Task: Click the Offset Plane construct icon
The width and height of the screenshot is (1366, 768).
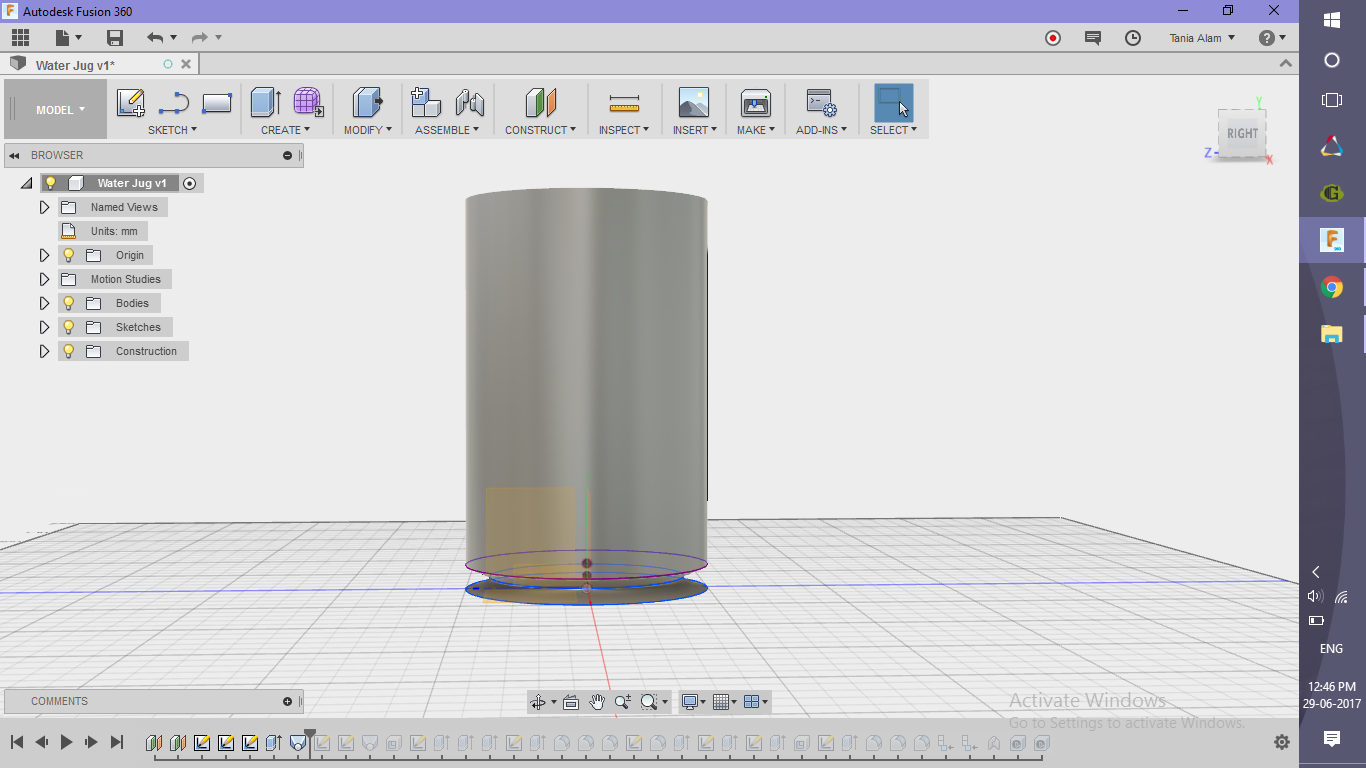Action: [540, 102]
